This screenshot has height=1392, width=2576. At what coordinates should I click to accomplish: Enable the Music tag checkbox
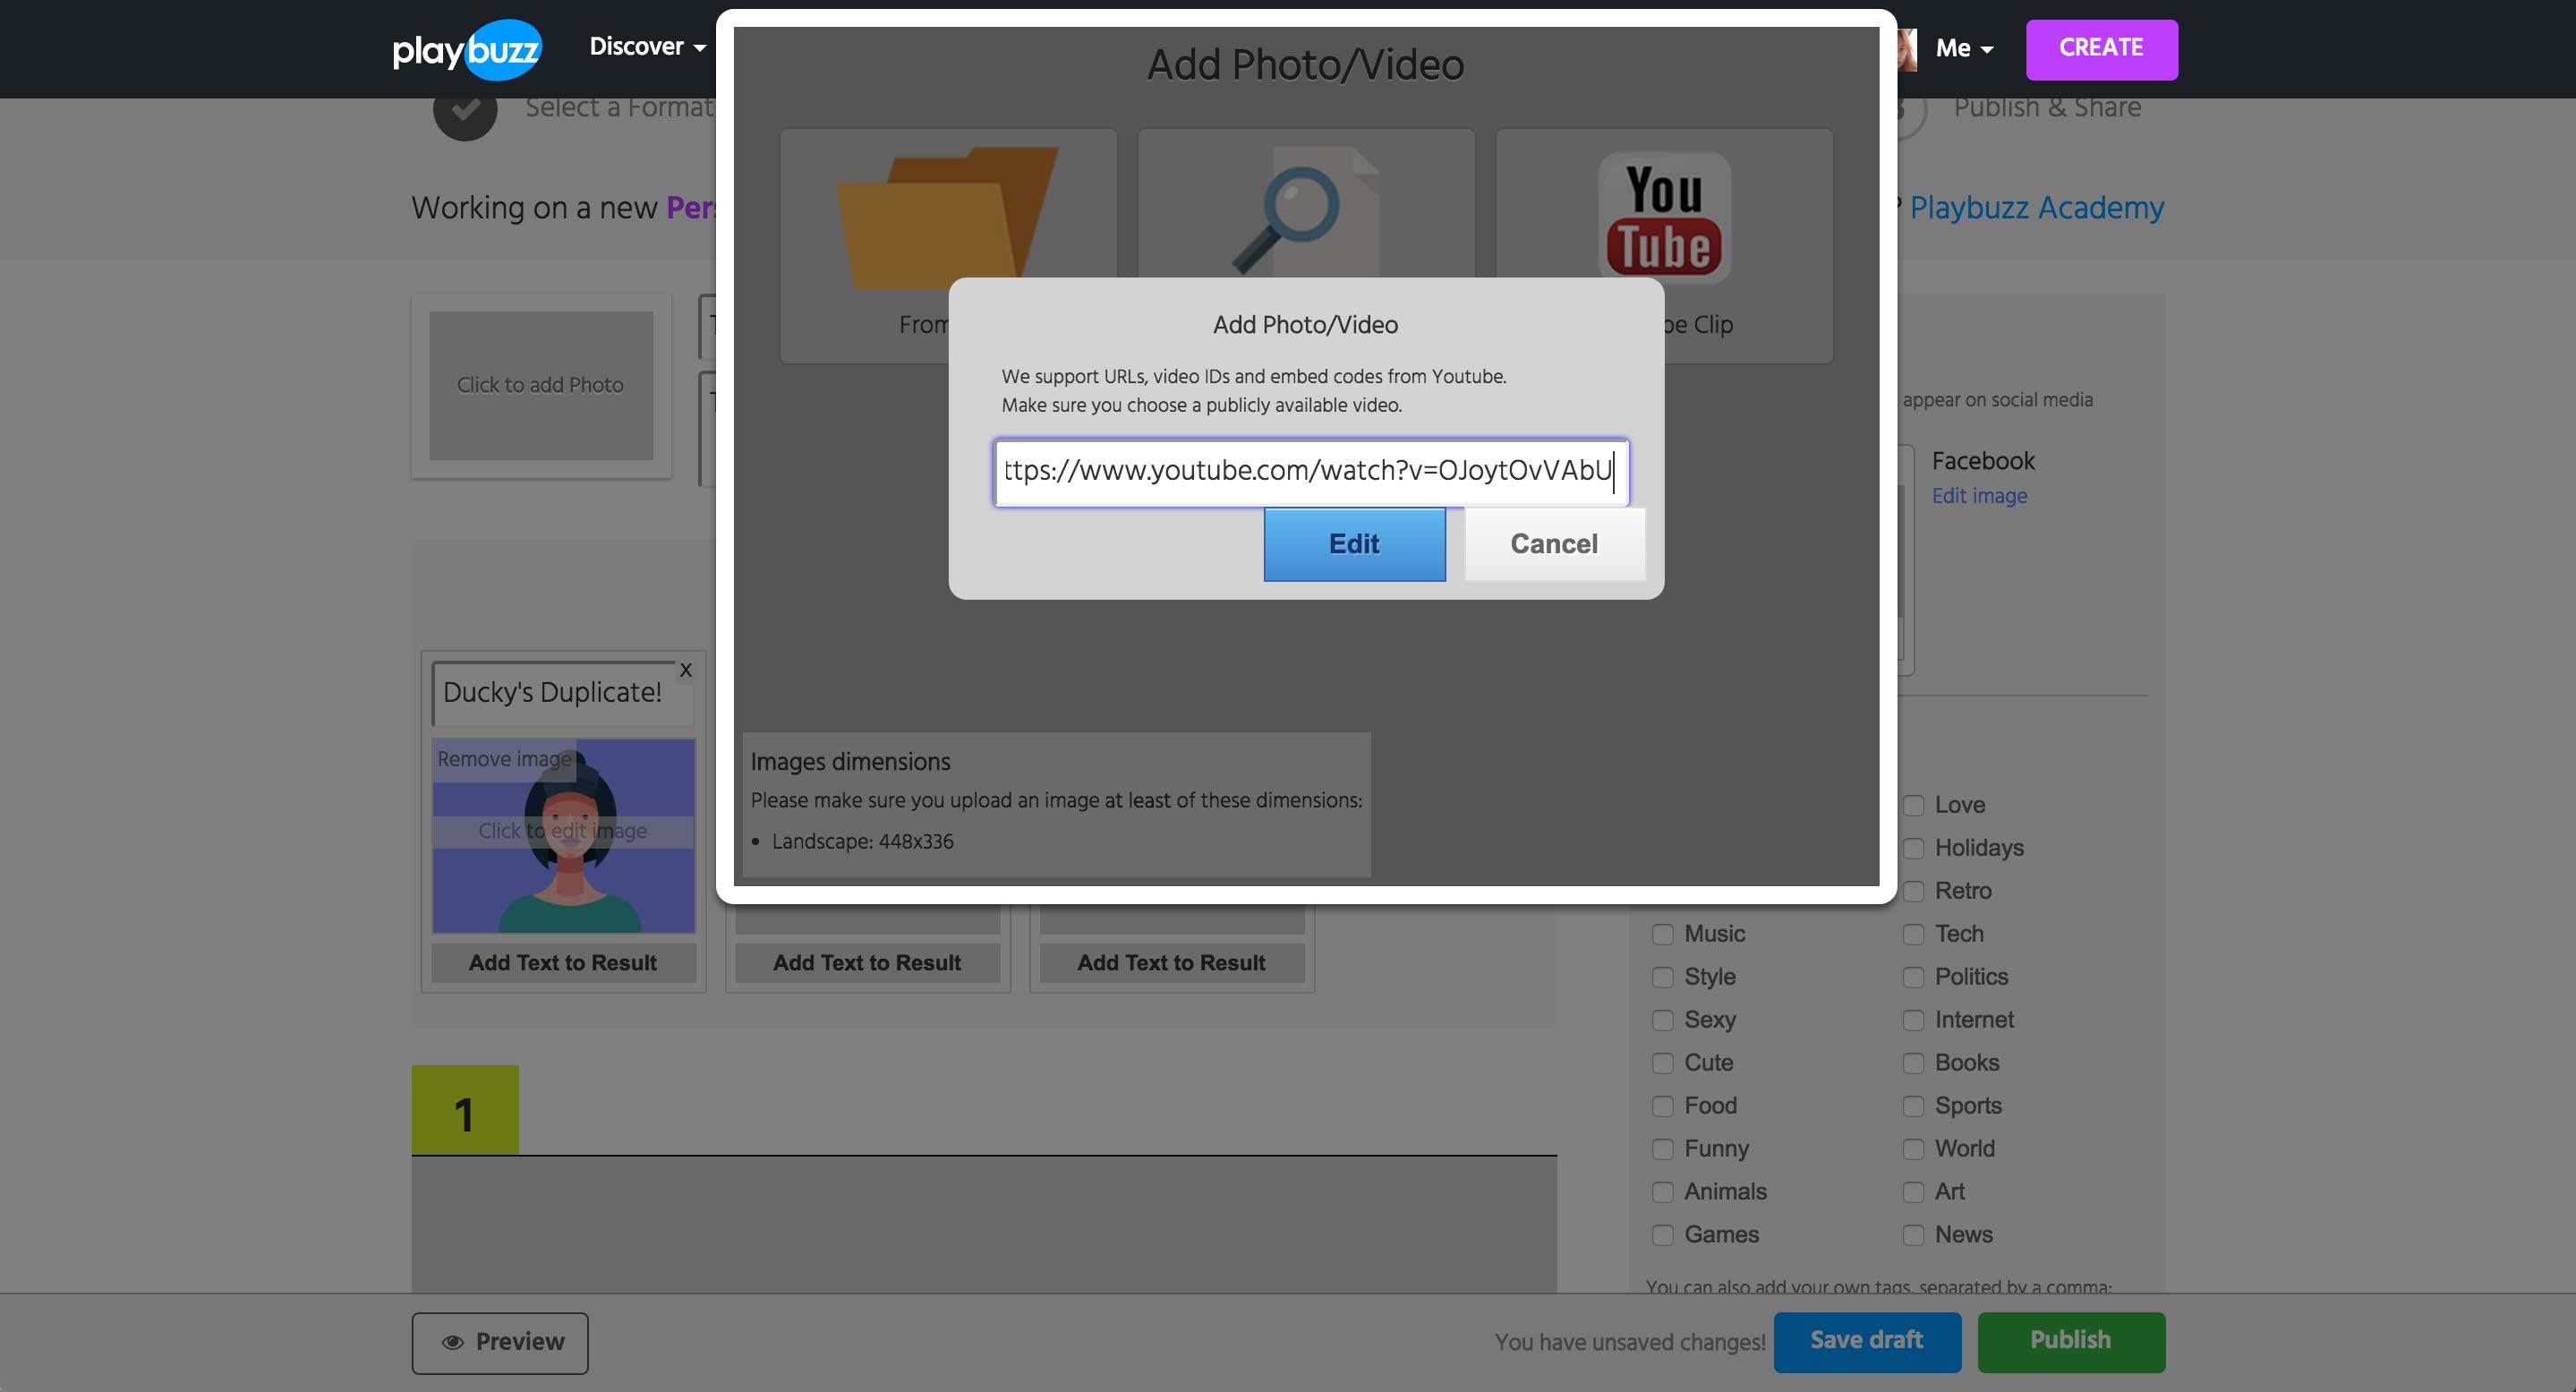[1662, 933]
